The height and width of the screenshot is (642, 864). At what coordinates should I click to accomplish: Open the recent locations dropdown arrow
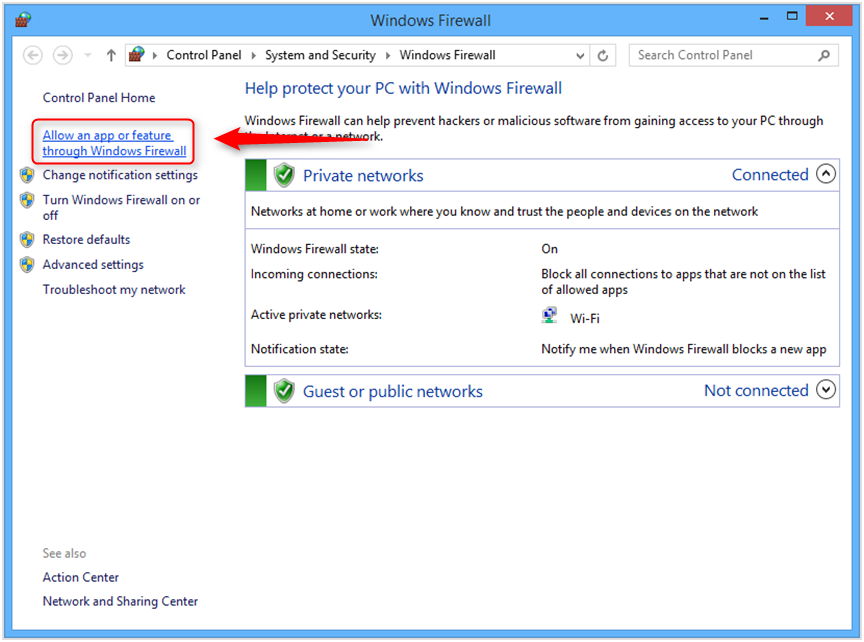[88, 55]
